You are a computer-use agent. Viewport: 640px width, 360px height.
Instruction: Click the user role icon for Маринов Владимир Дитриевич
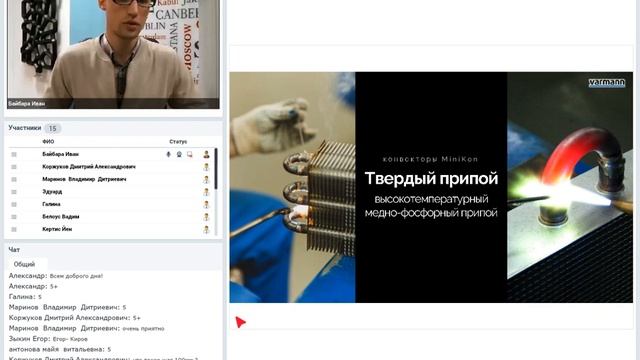click(206, 179)
